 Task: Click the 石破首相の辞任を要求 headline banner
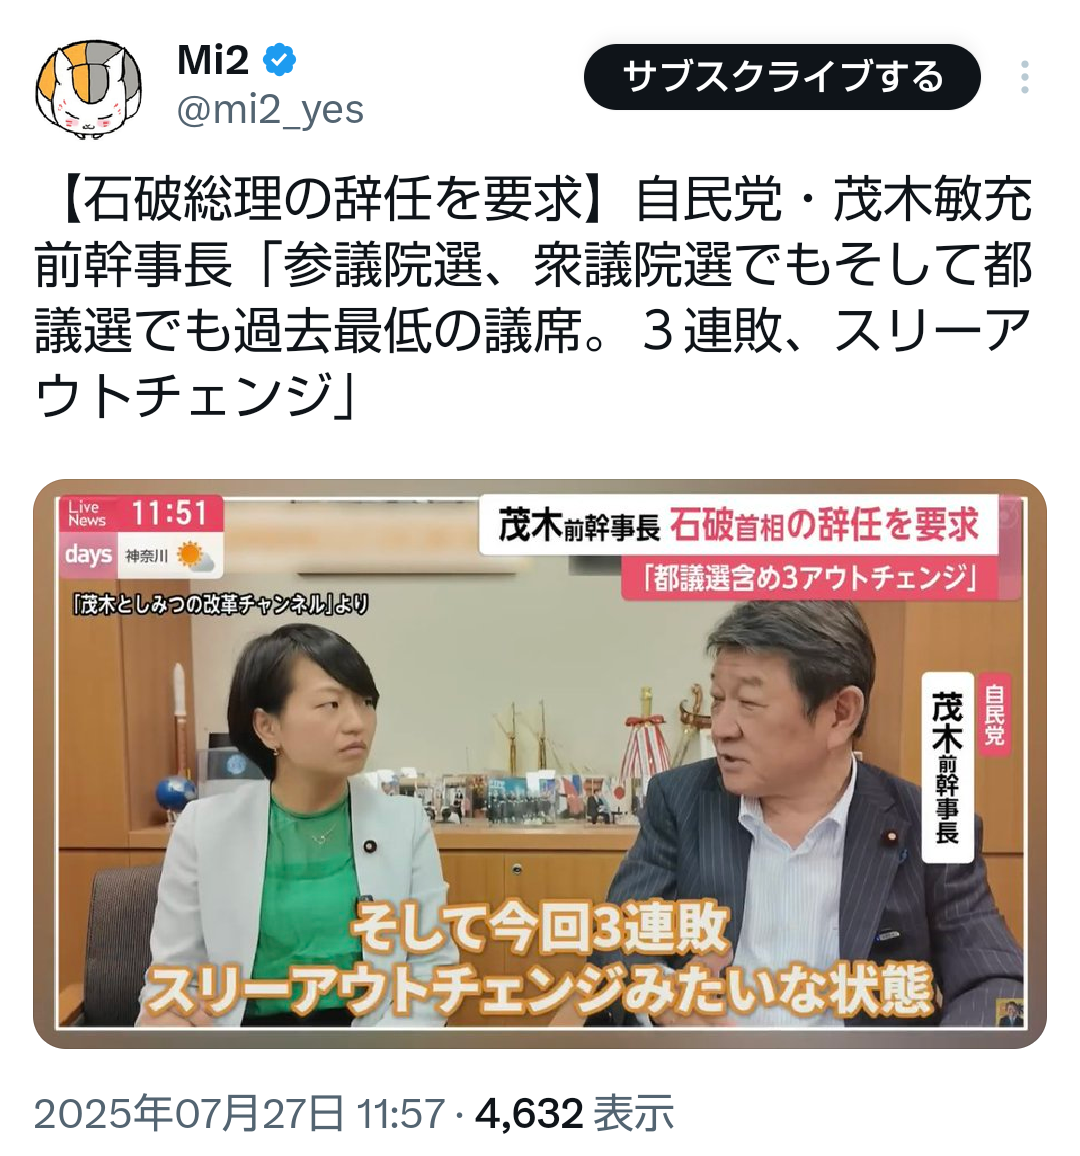click(739, 525)
